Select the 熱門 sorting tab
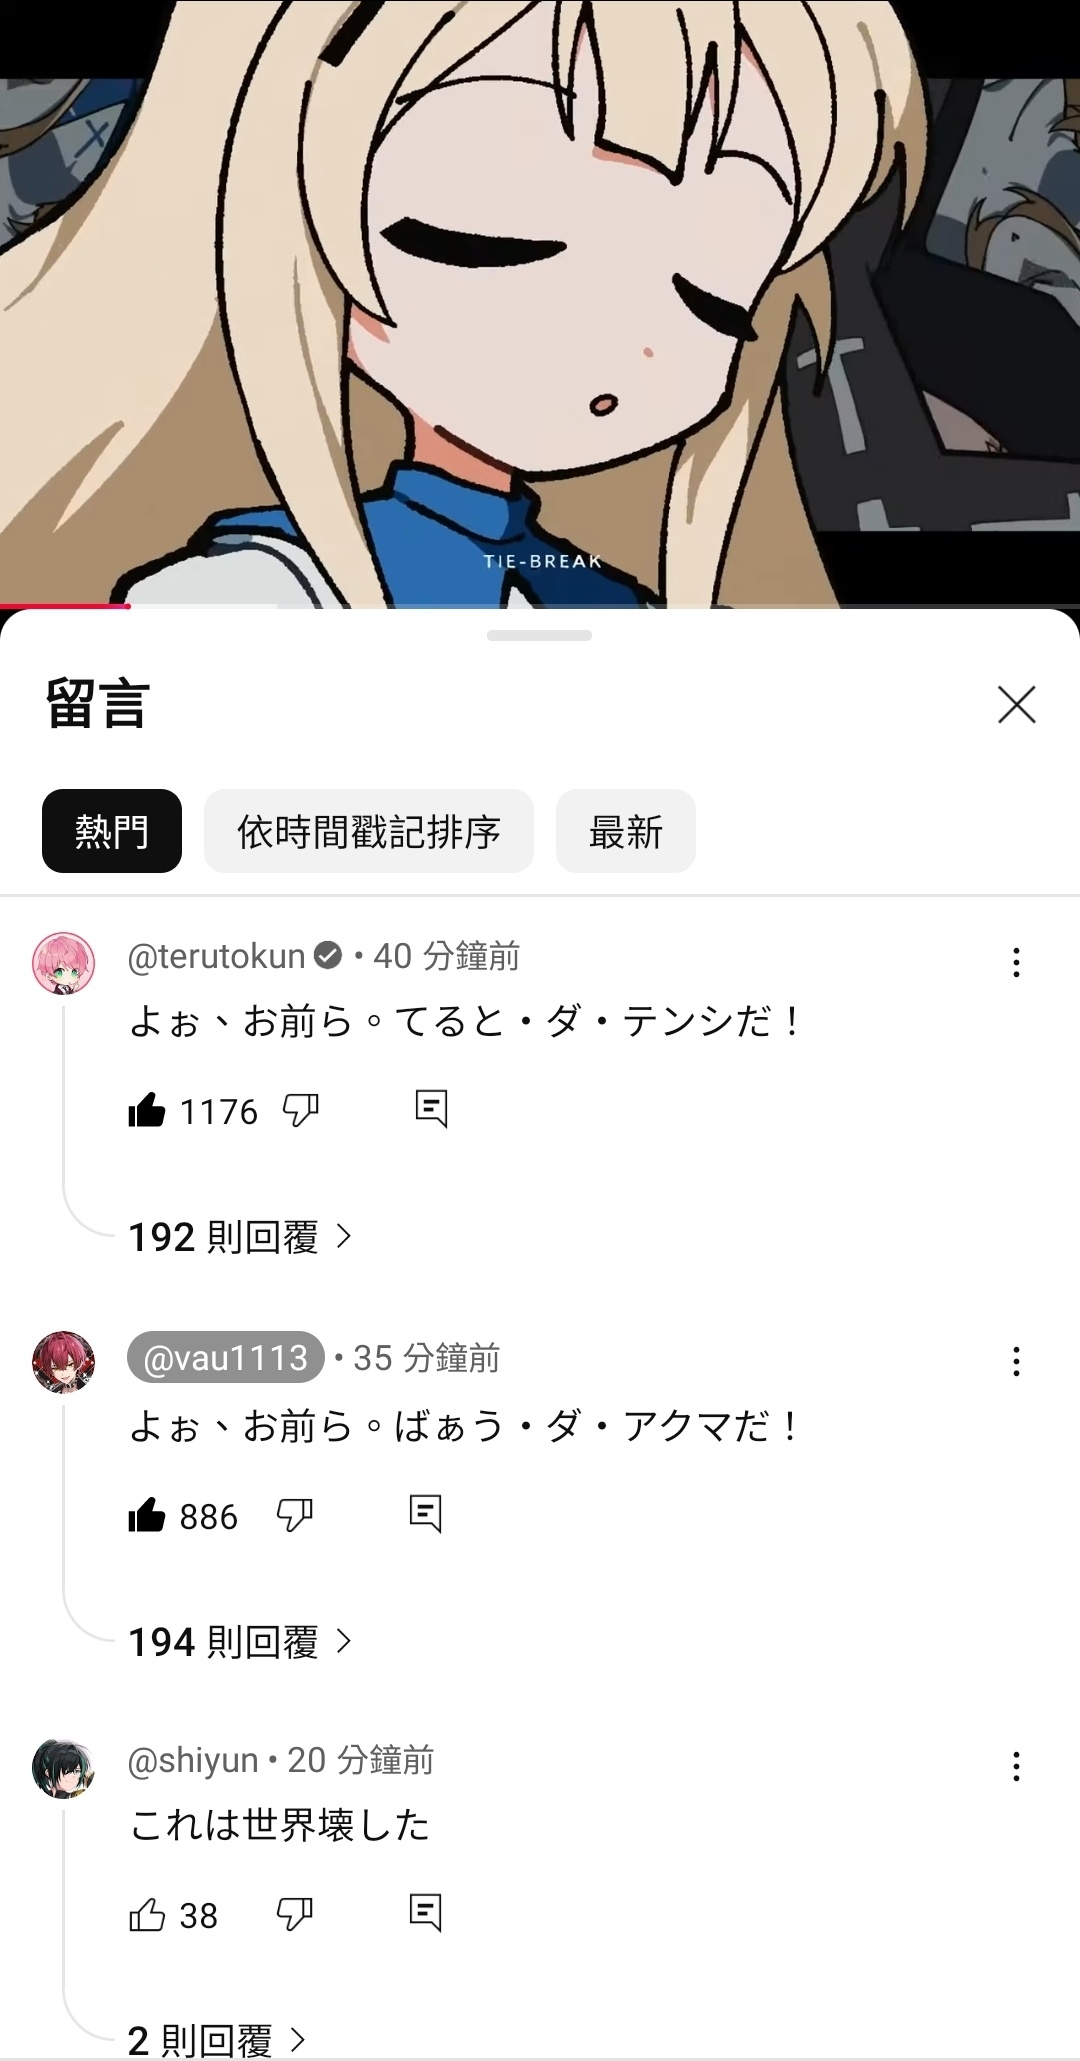1080x2061 pixels. click(x=112, y=831)
